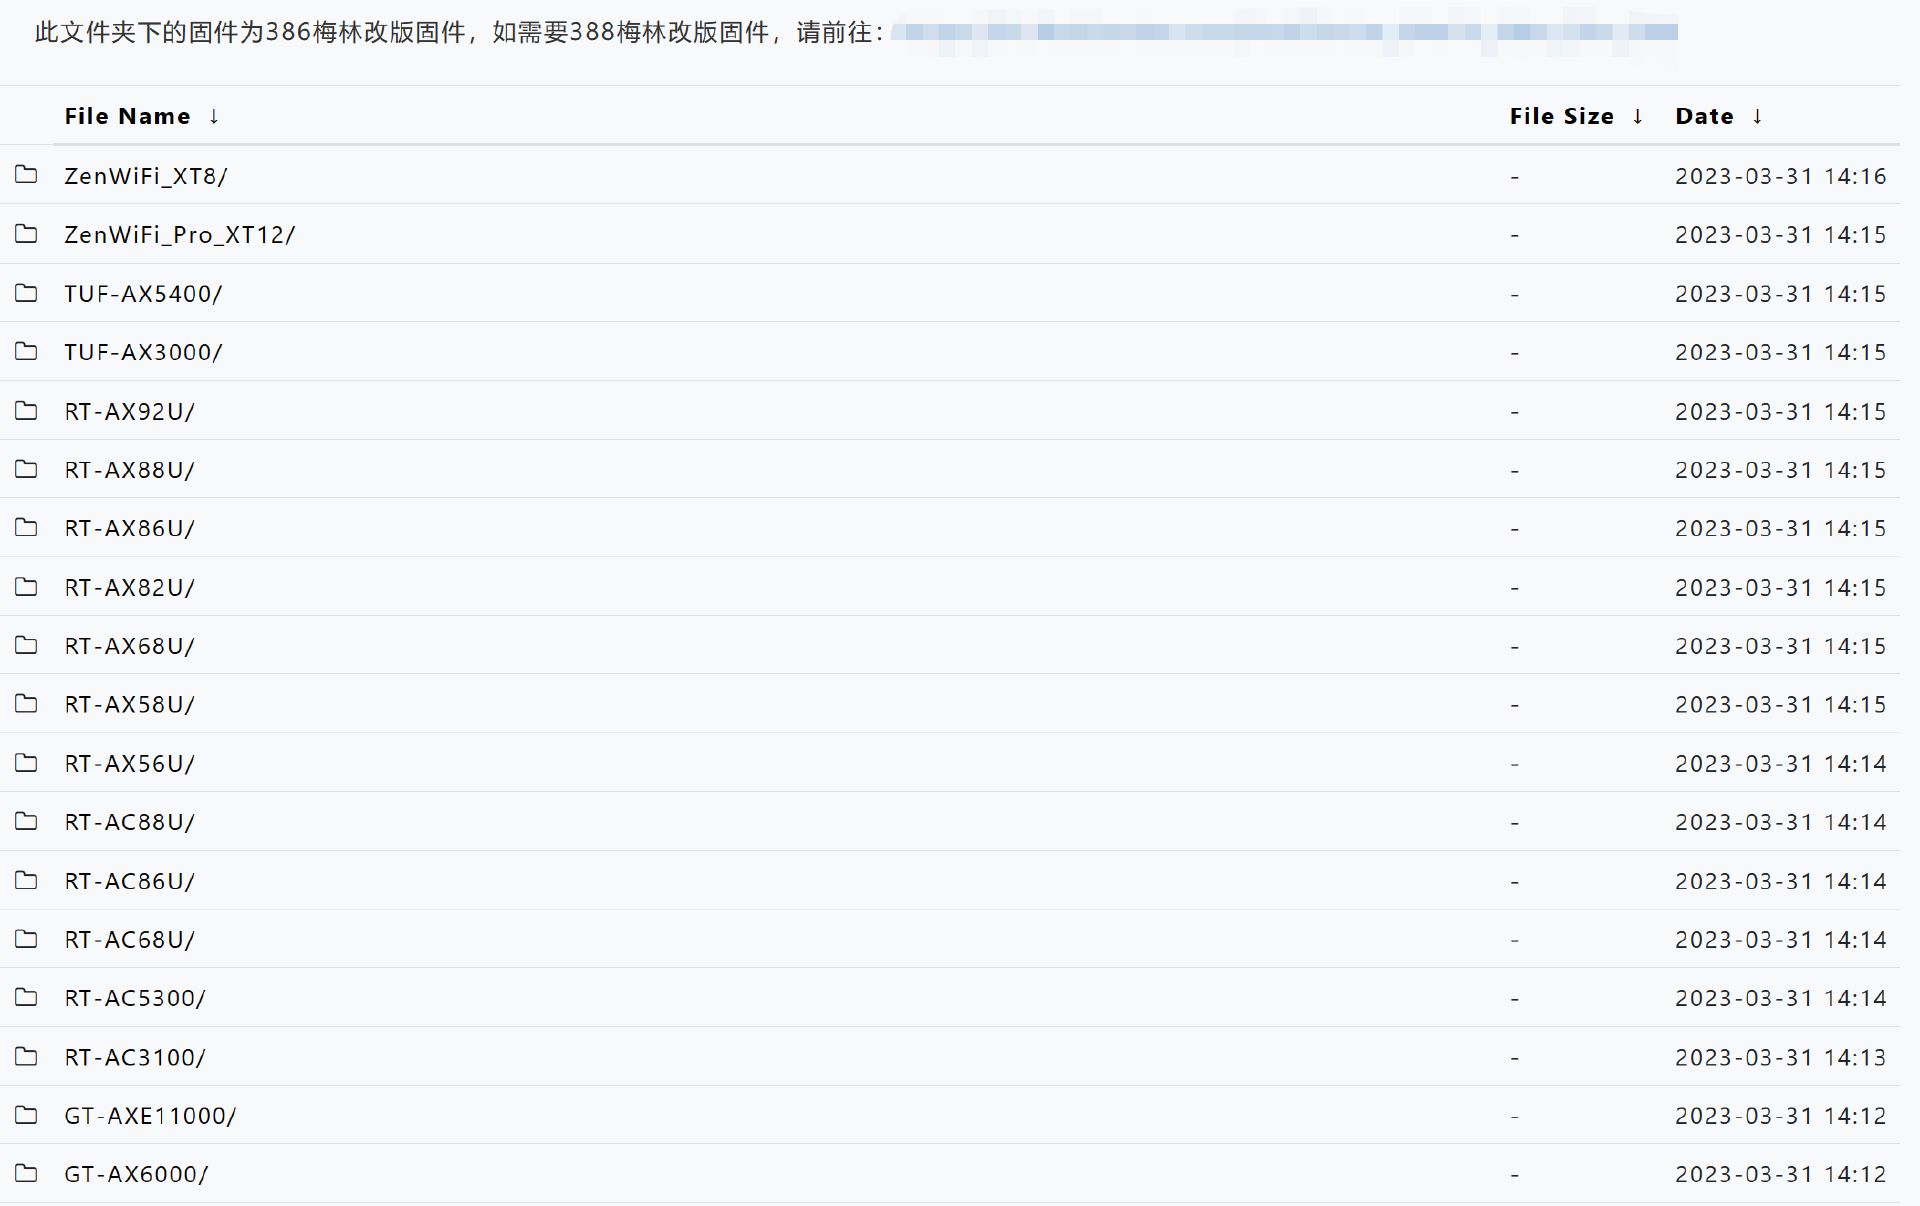Open the RT-AC5300/ folder
1920x1206 pixels.
point(135,998)
